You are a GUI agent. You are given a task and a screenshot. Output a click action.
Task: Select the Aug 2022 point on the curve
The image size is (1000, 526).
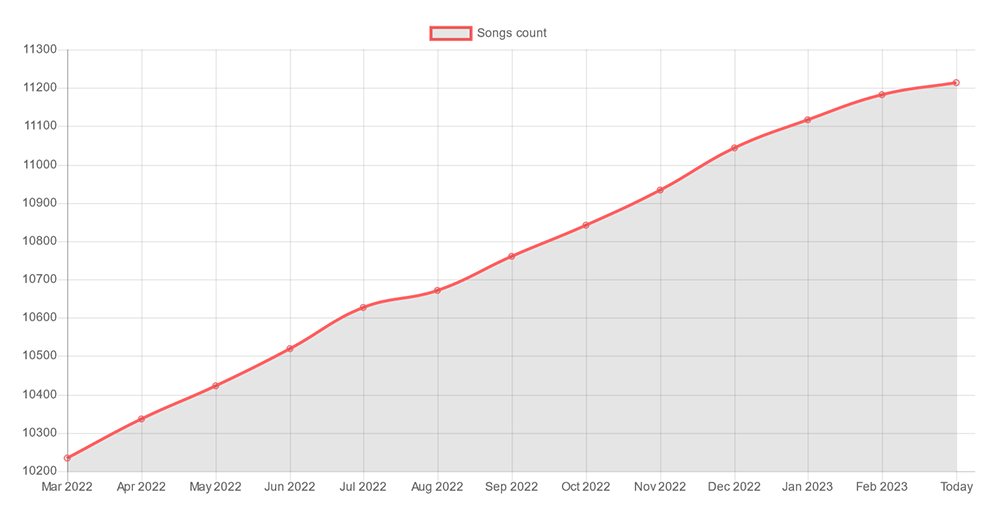coord(438,291)
